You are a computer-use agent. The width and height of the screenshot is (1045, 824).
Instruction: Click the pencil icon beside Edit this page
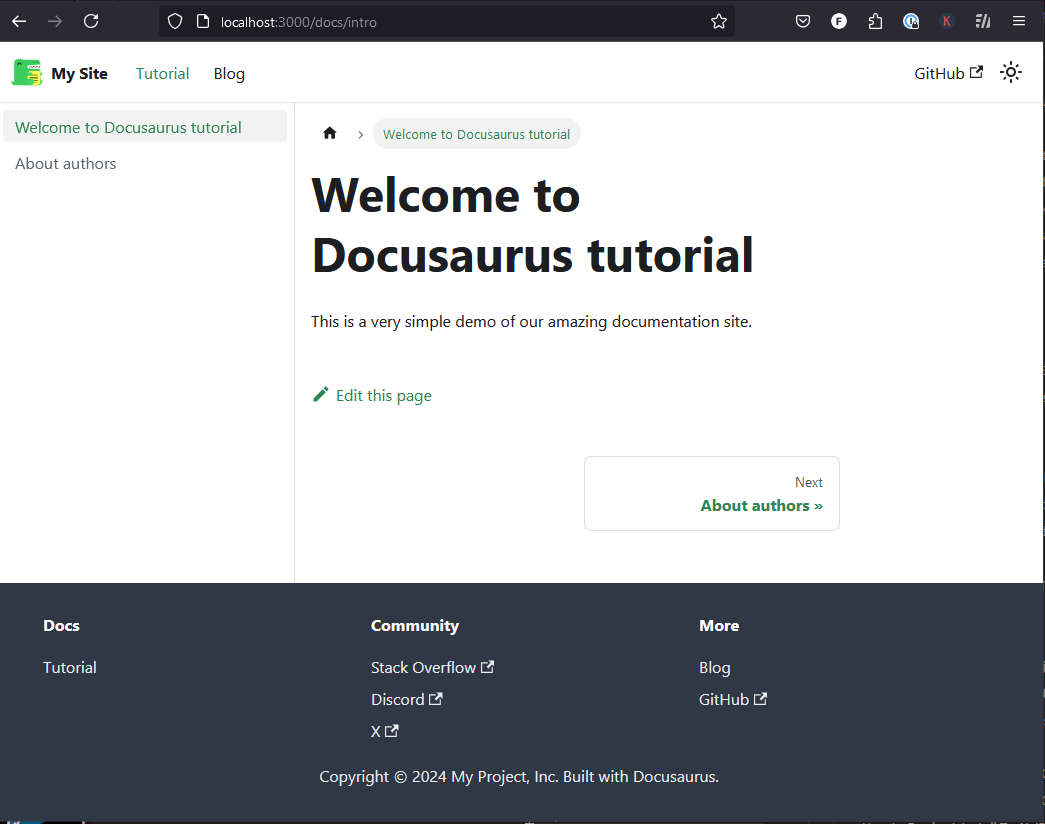[320, 394]
